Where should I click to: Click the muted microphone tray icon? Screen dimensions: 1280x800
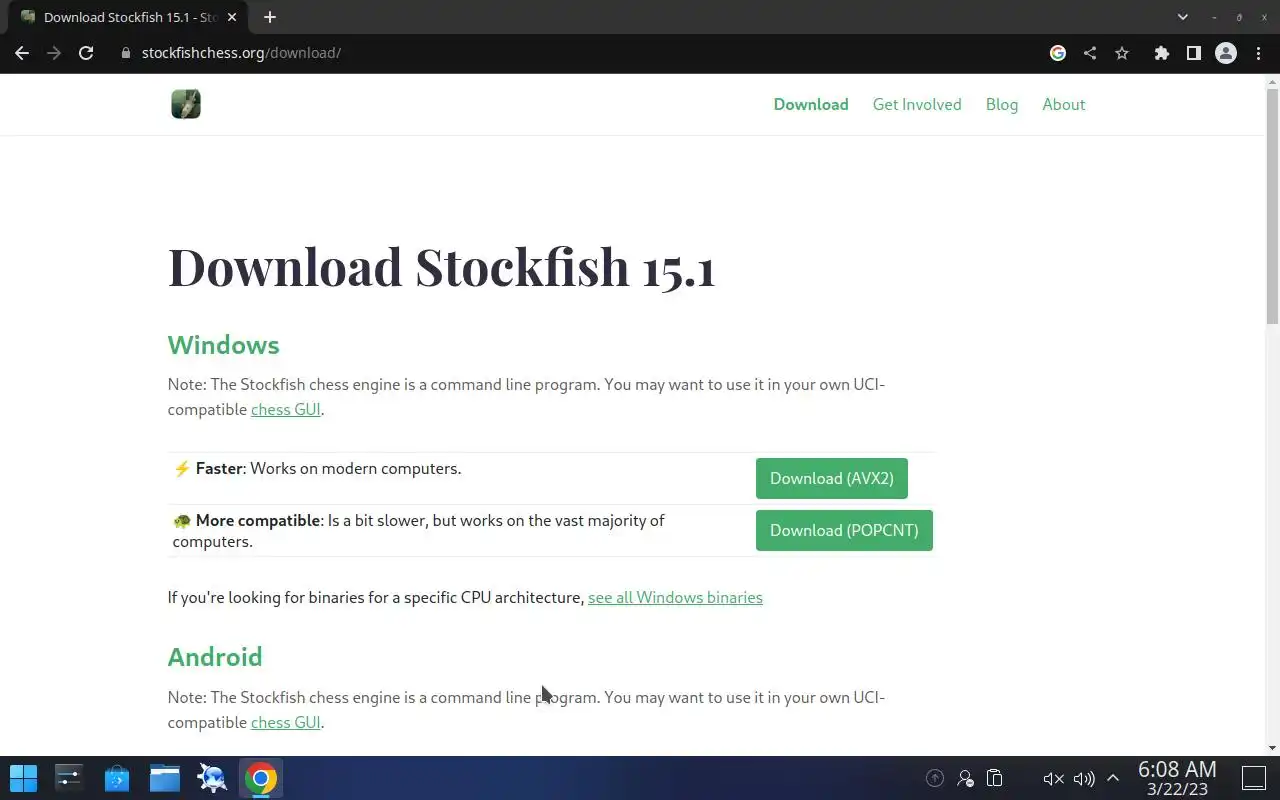pos(1053,778)
